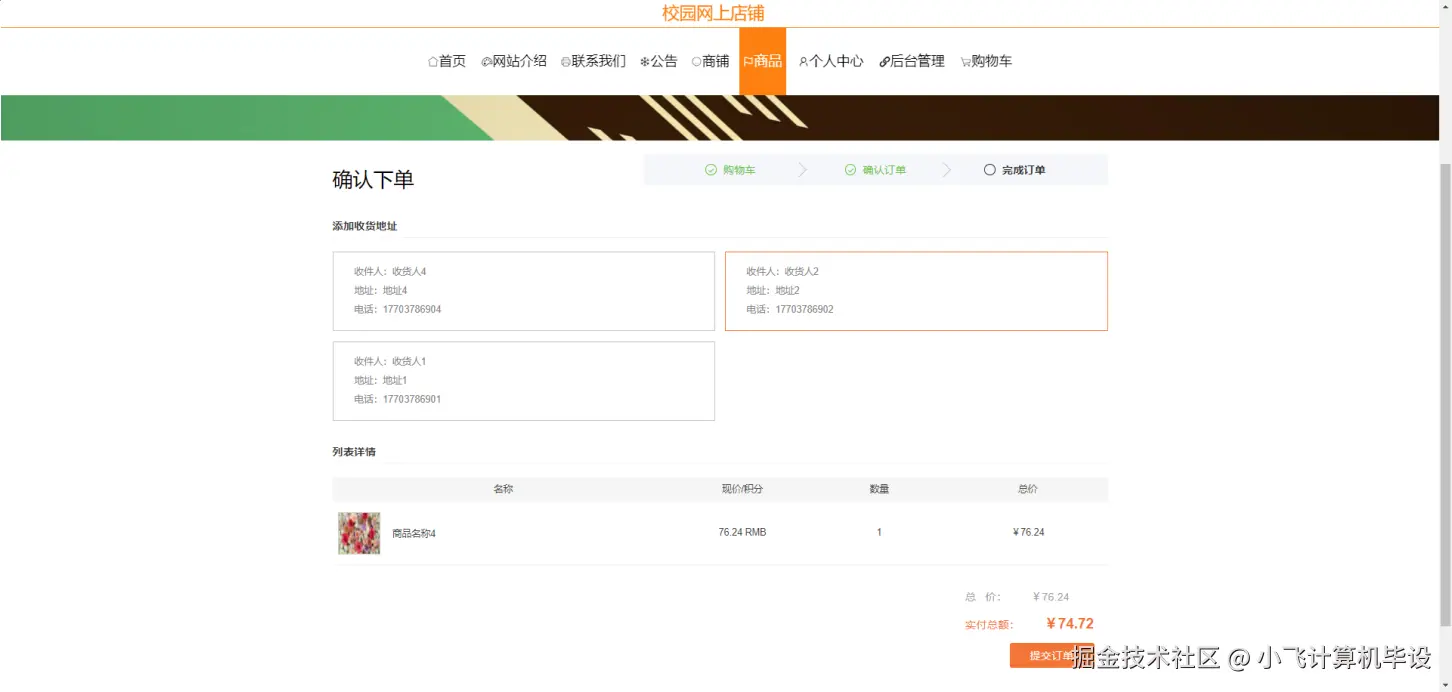Image resolution: width=1452 pixels, height=692 pixels.
Task: Click the snowflake icon beside 公告
Action: click(x=645, y=62)
